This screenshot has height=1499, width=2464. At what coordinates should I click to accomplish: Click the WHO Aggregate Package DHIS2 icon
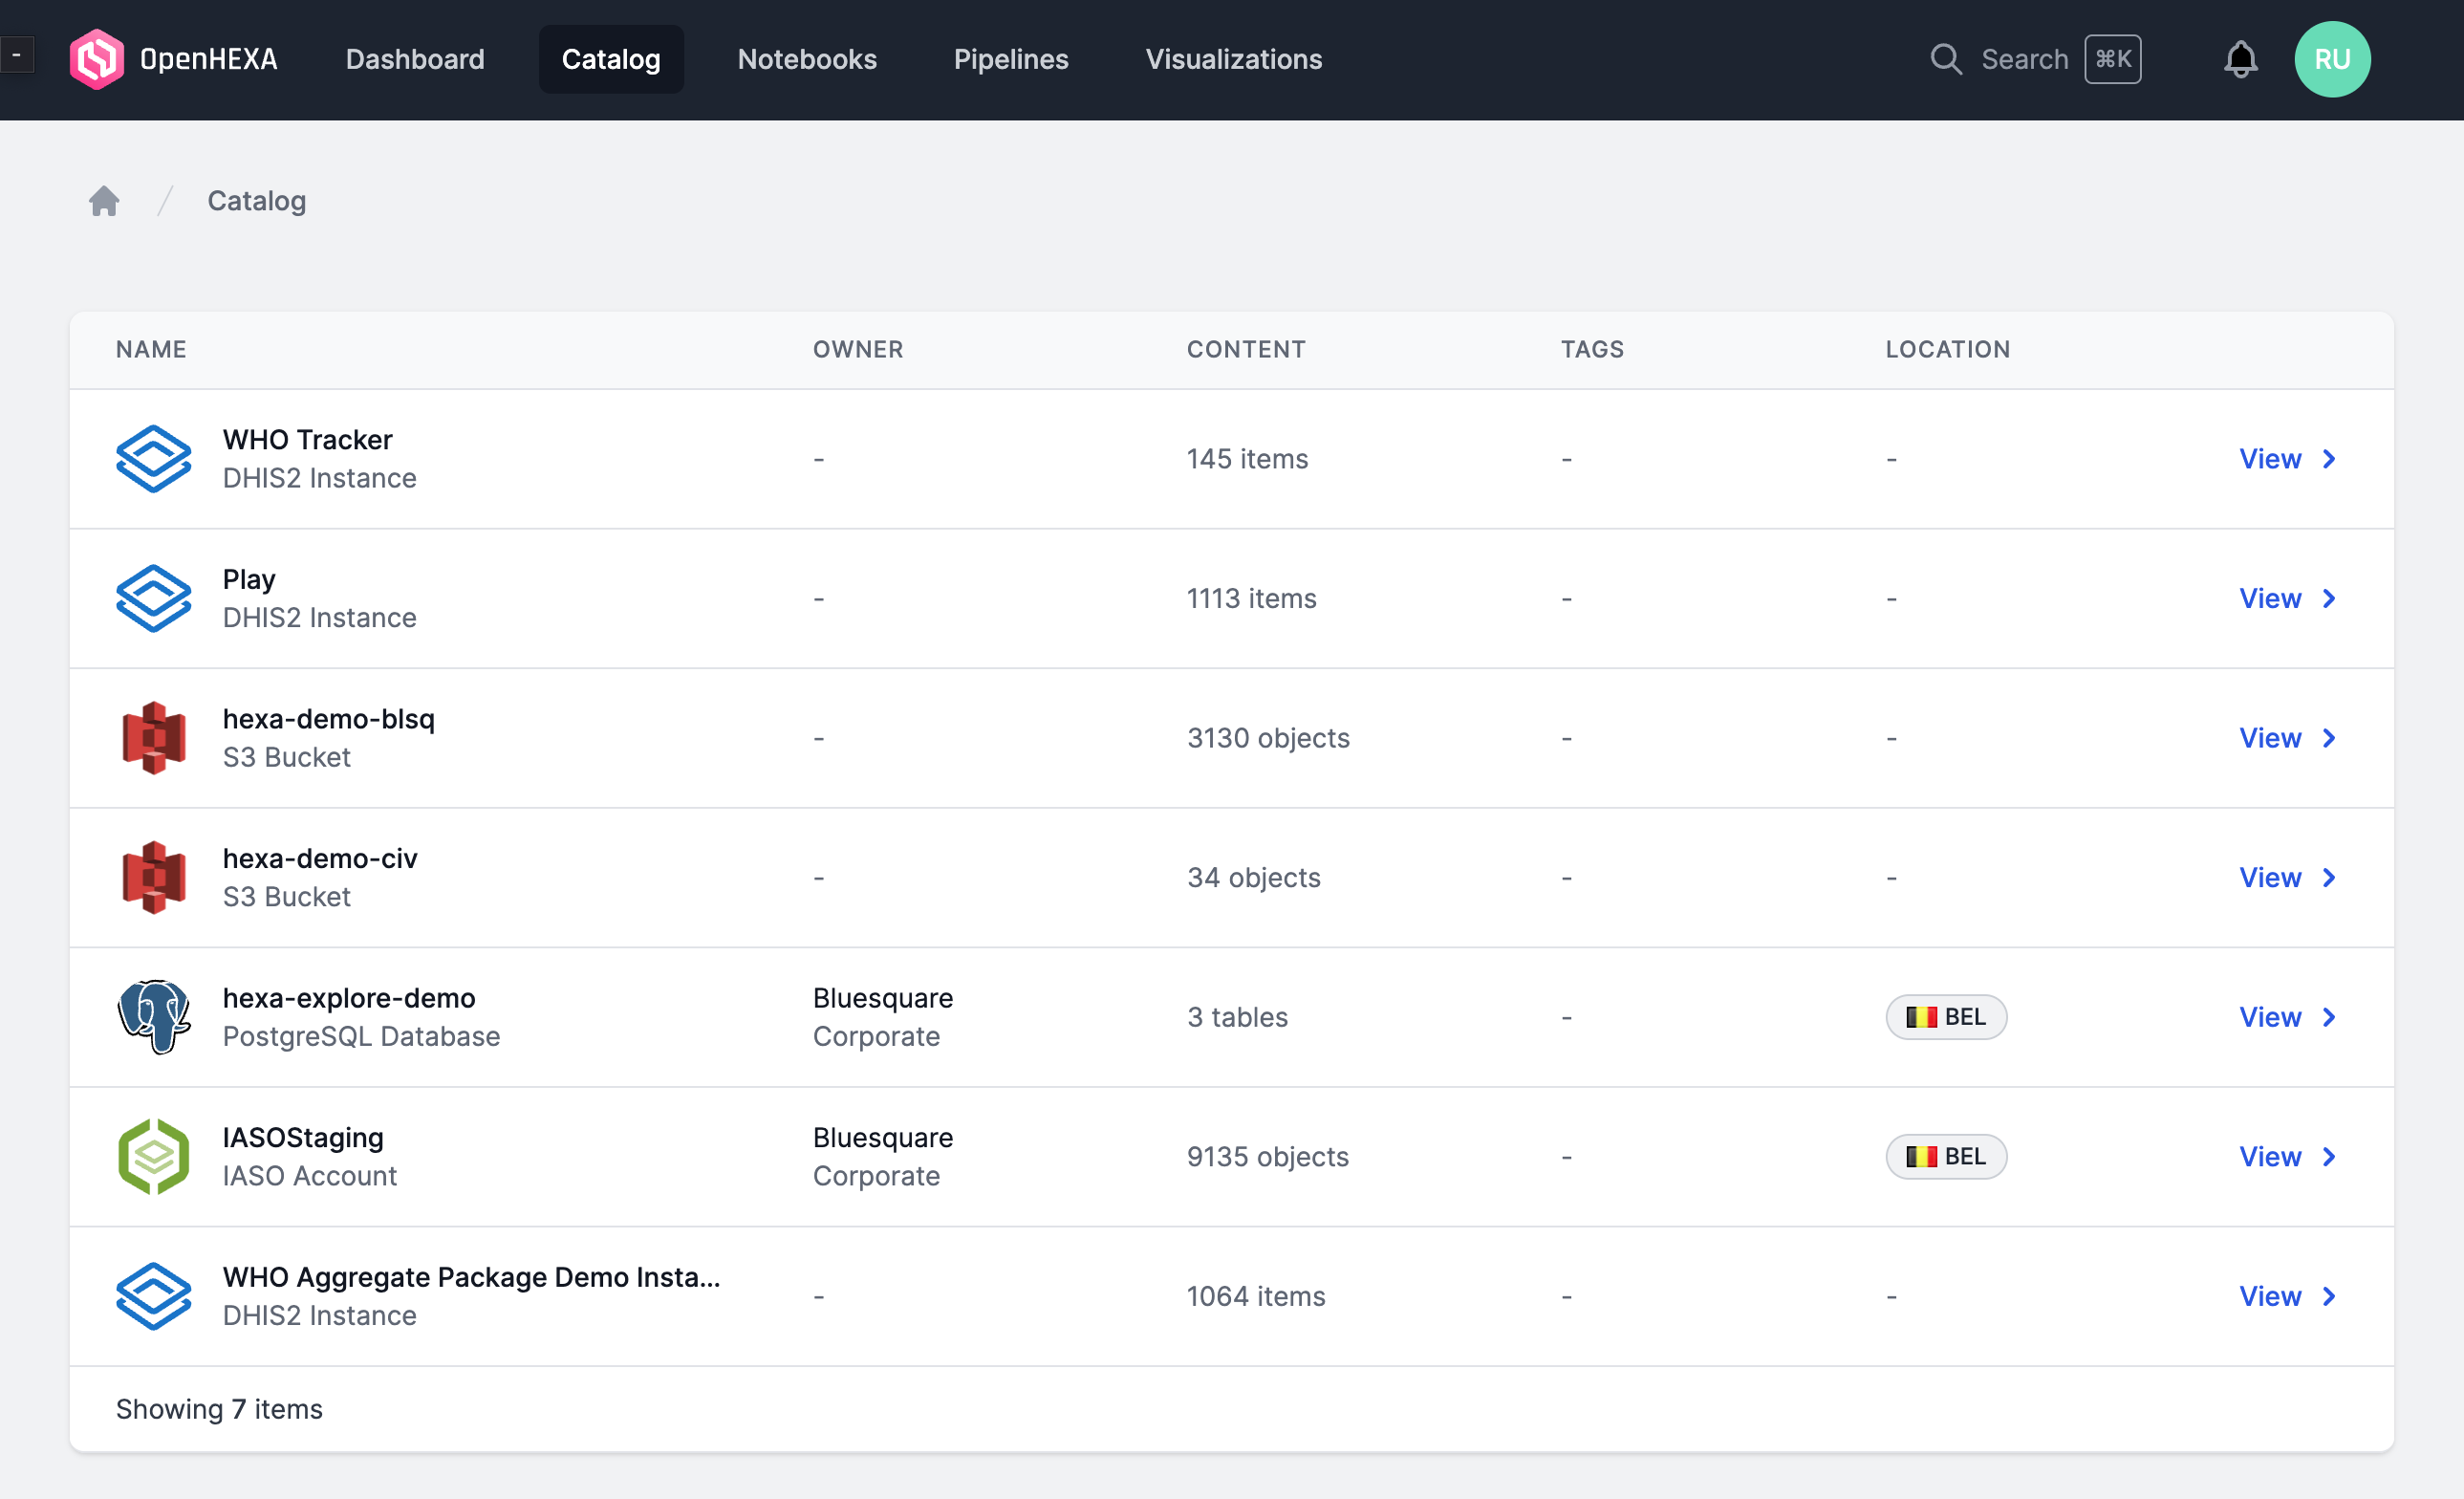153,1296
